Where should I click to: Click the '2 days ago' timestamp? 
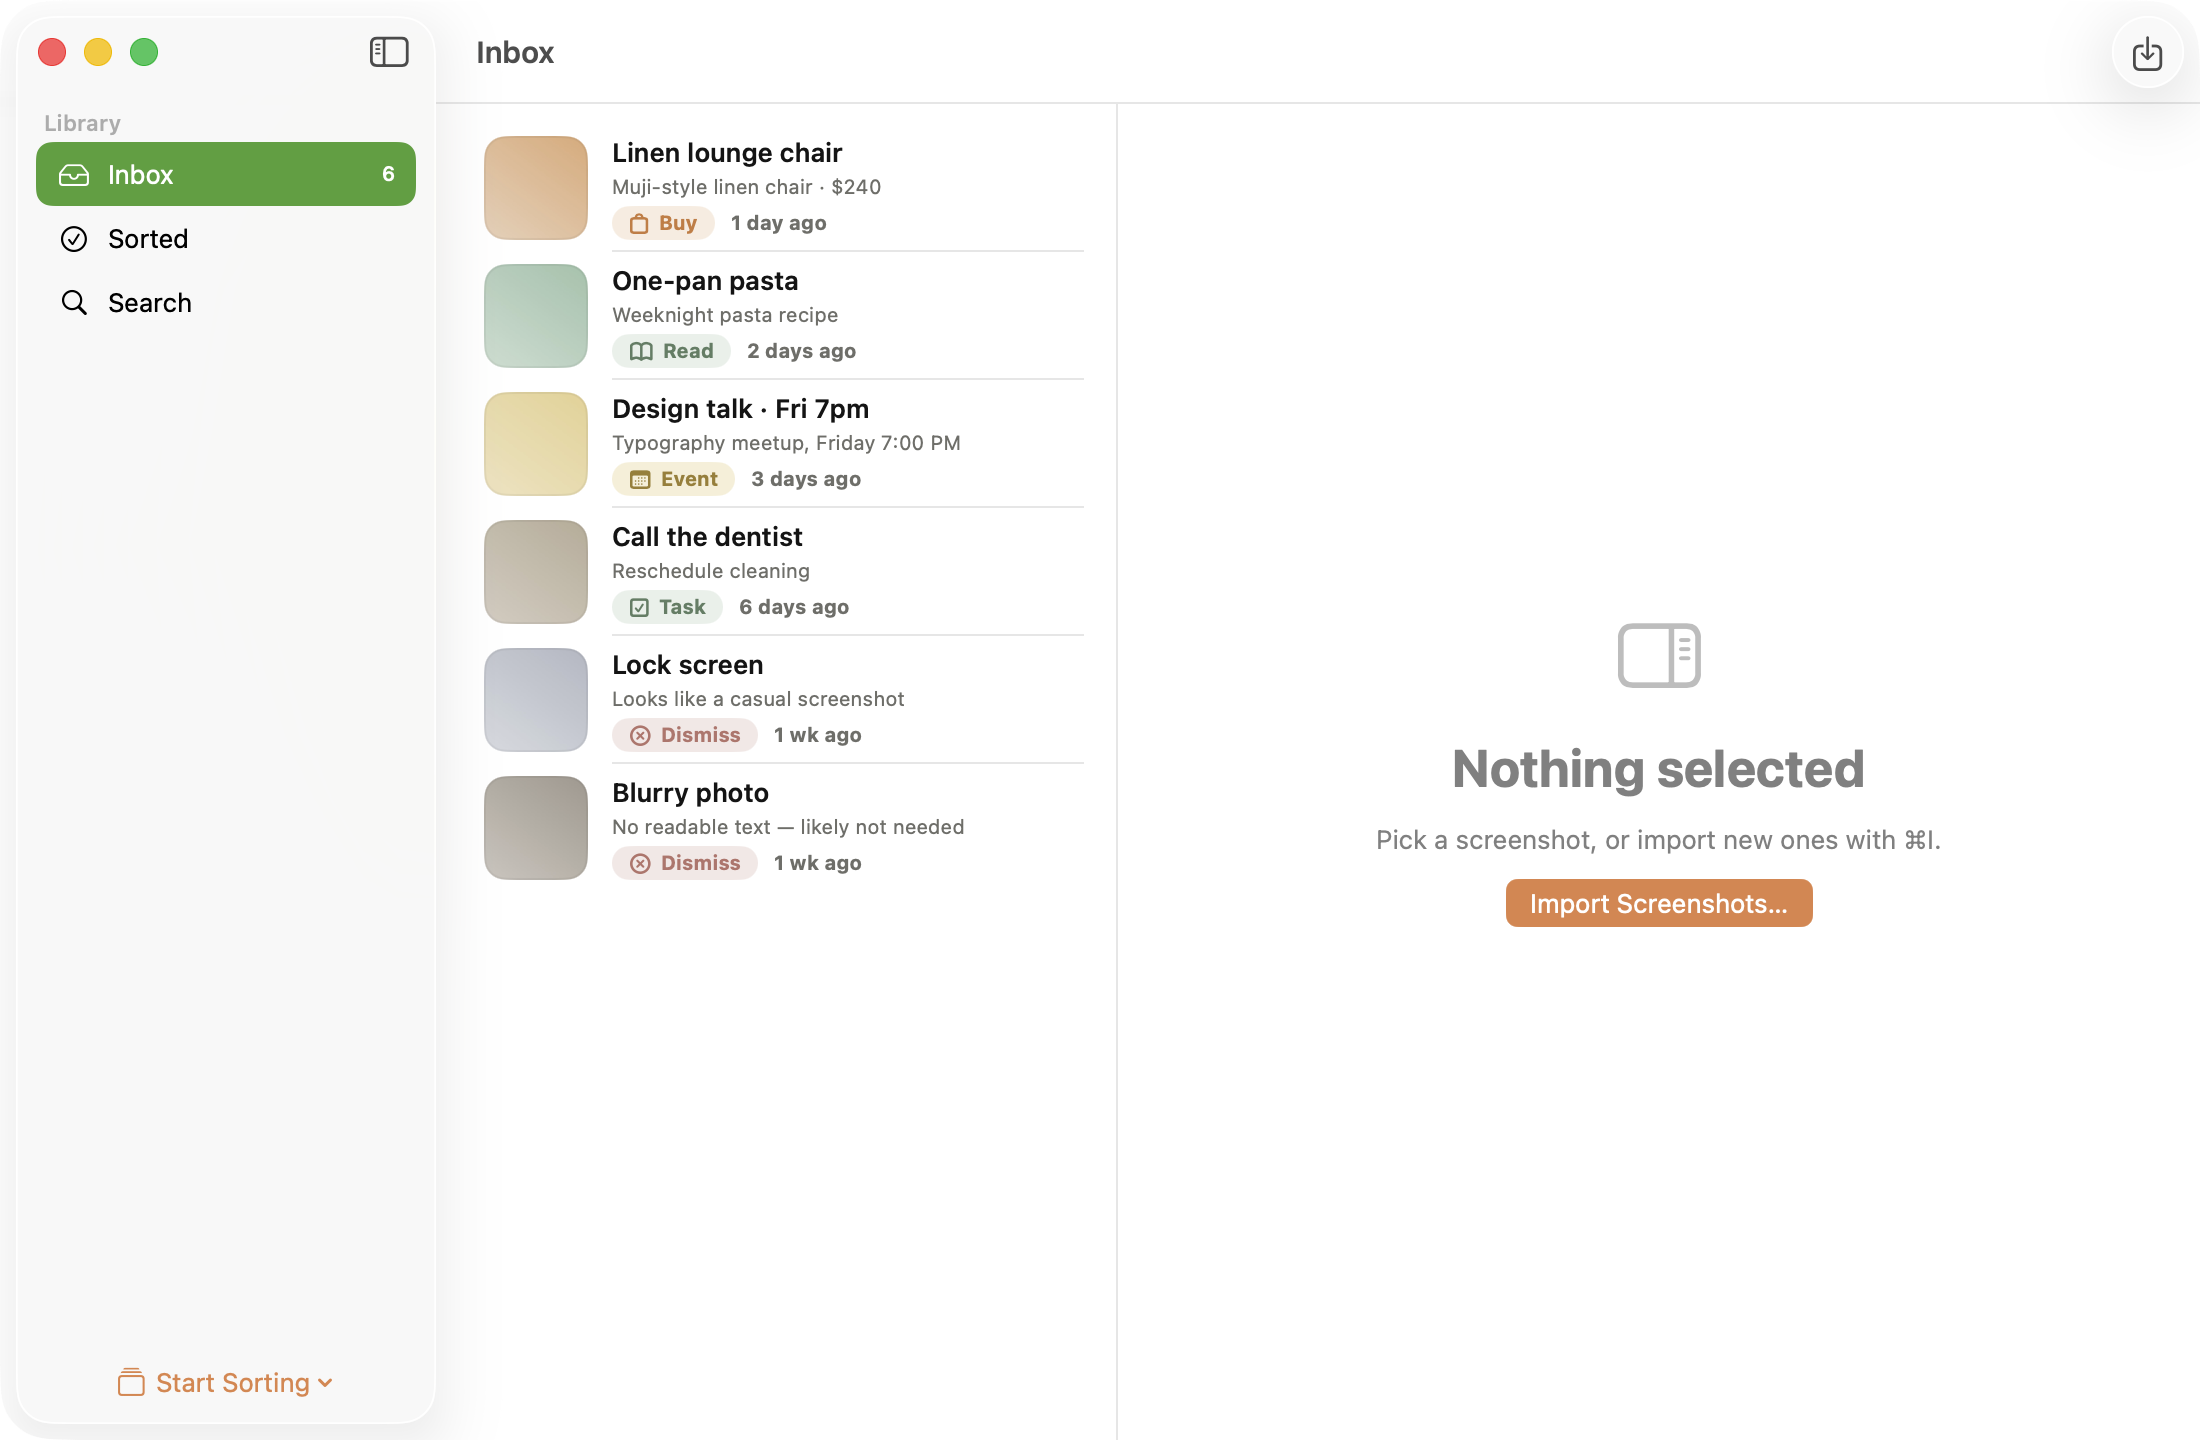click(802, 351)
